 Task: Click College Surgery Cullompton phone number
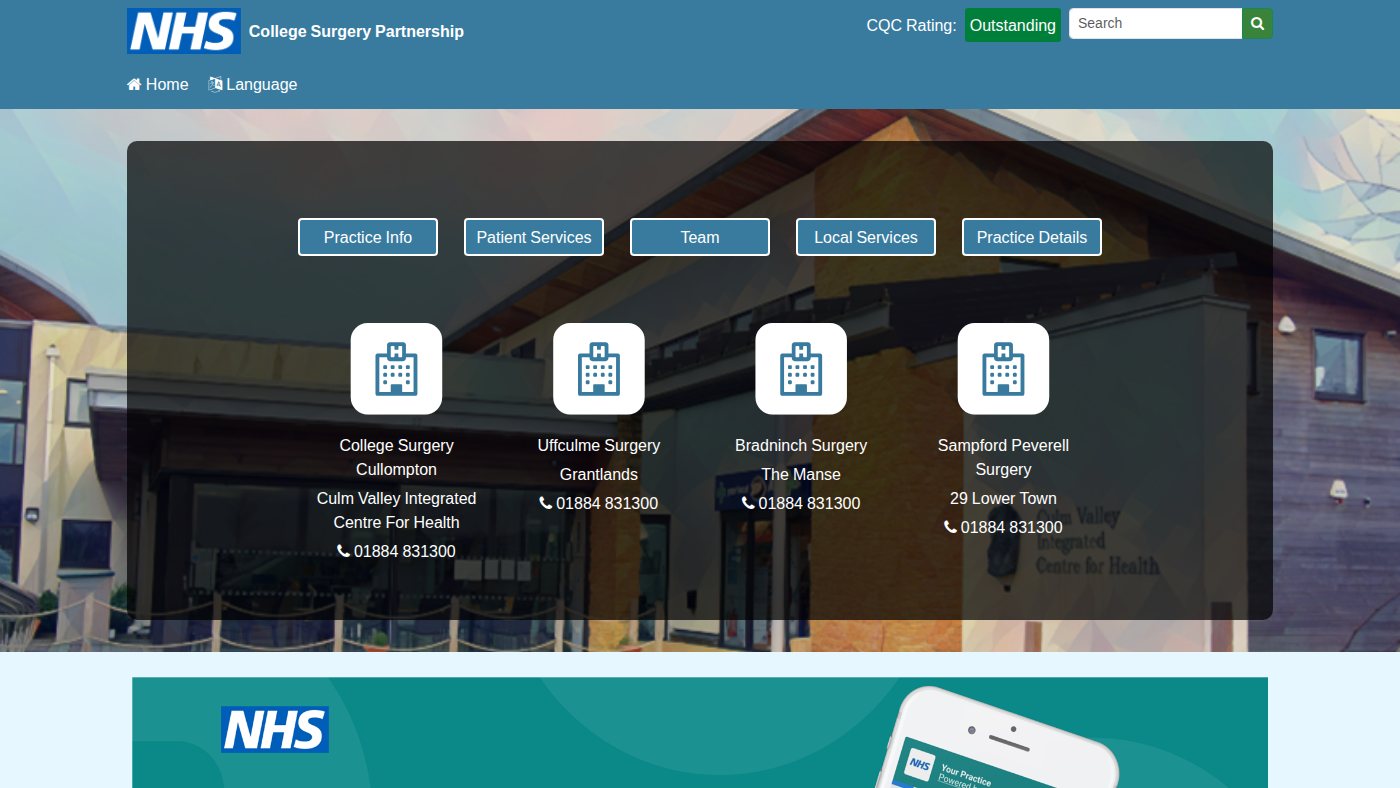[x=396, y=551]
